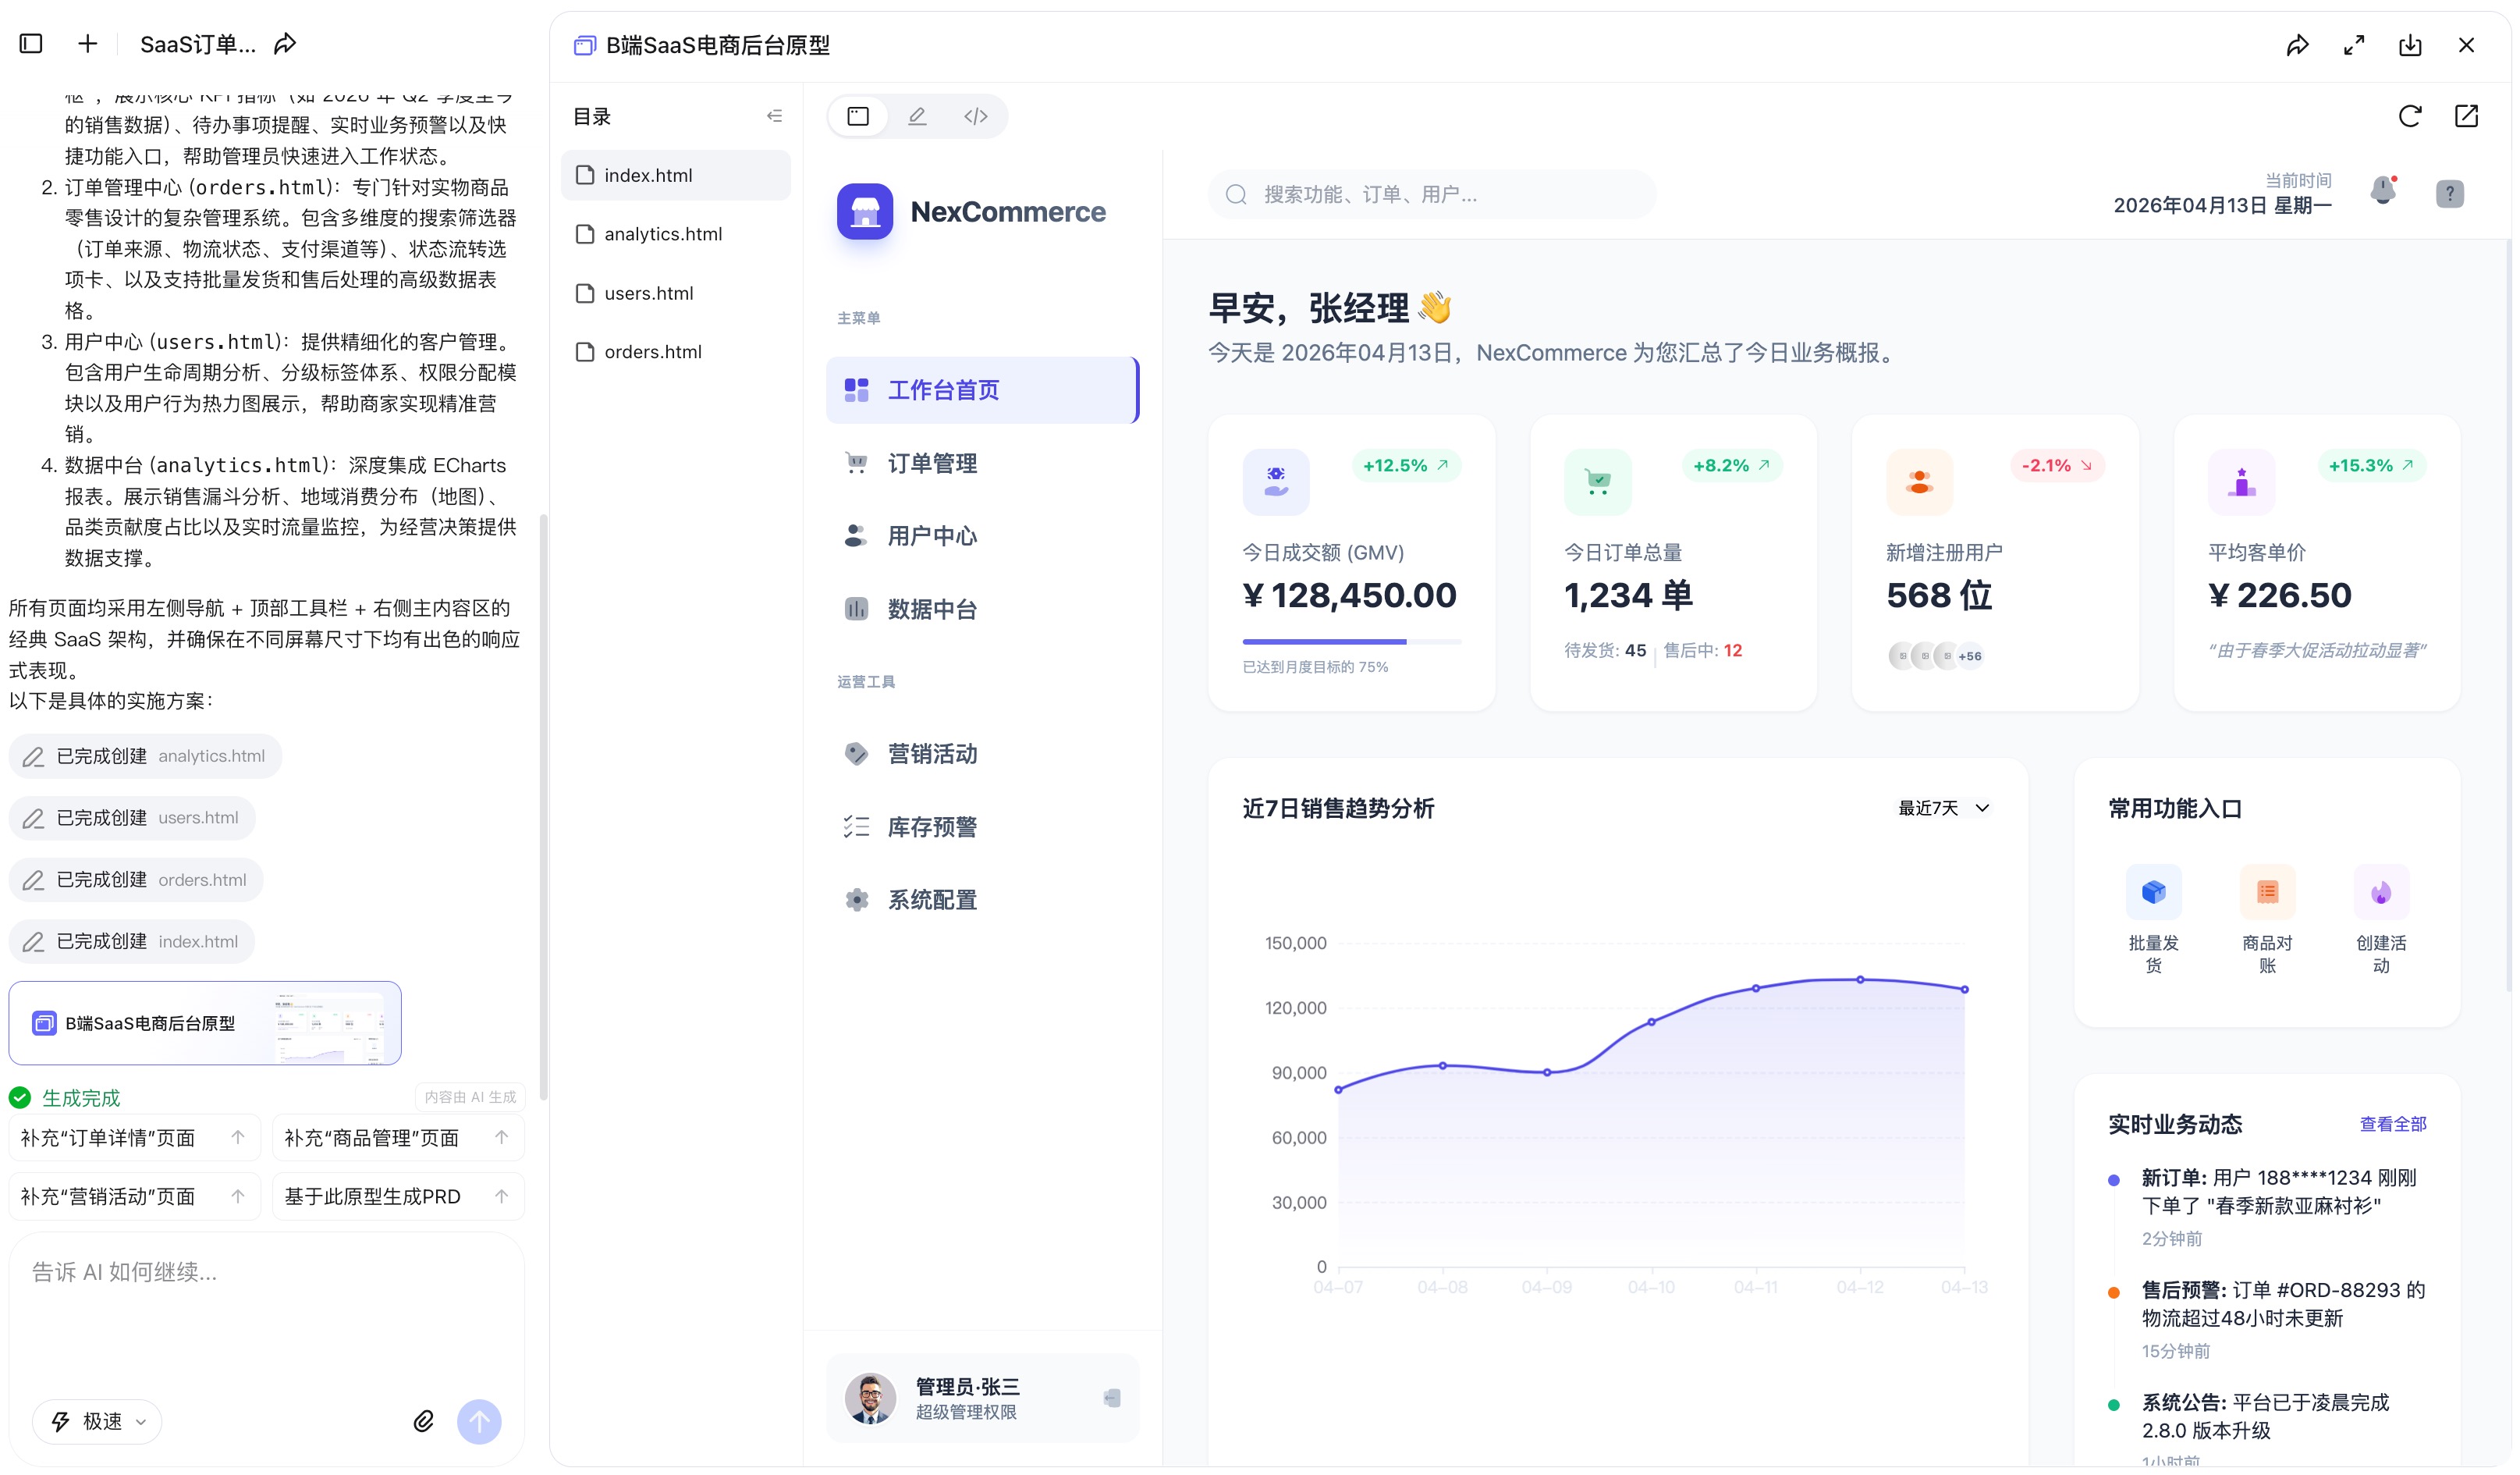Open the 最近7天 range dropdown
Image resolution: width=2520 pixels, height=1475 pixels.
[x=1943, y=808]
